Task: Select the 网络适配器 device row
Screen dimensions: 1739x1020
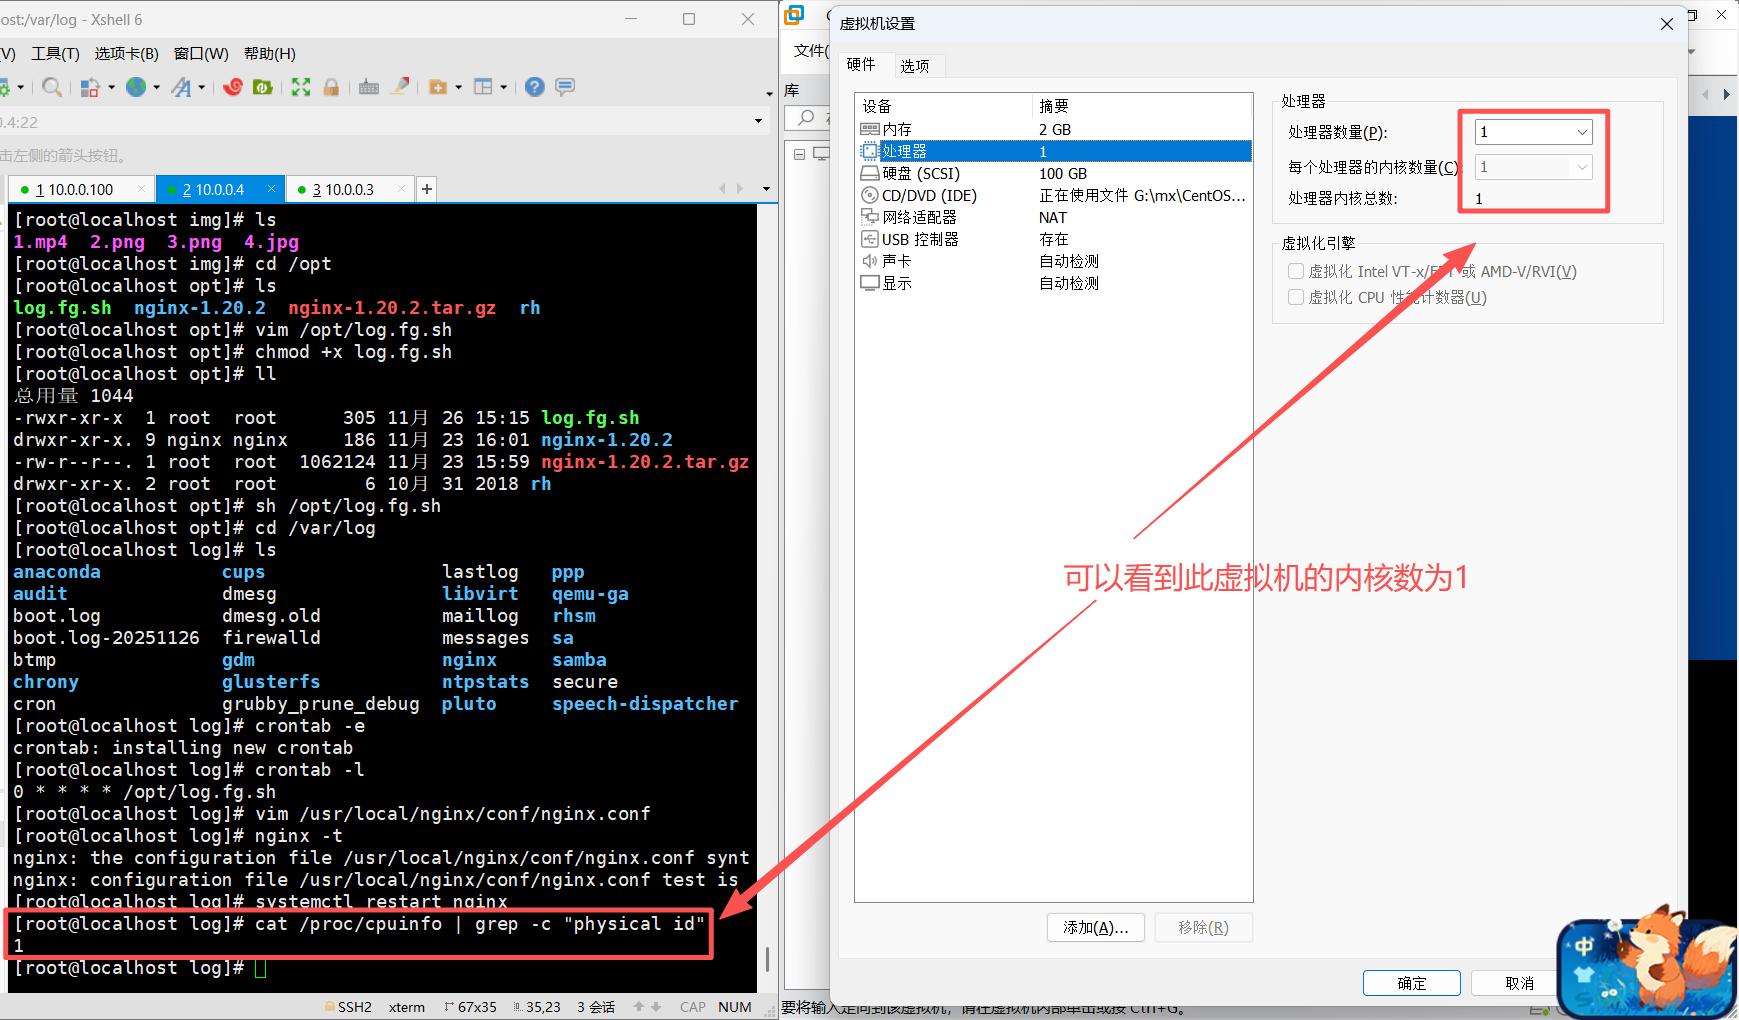Action: click(x=1054, y=217)
